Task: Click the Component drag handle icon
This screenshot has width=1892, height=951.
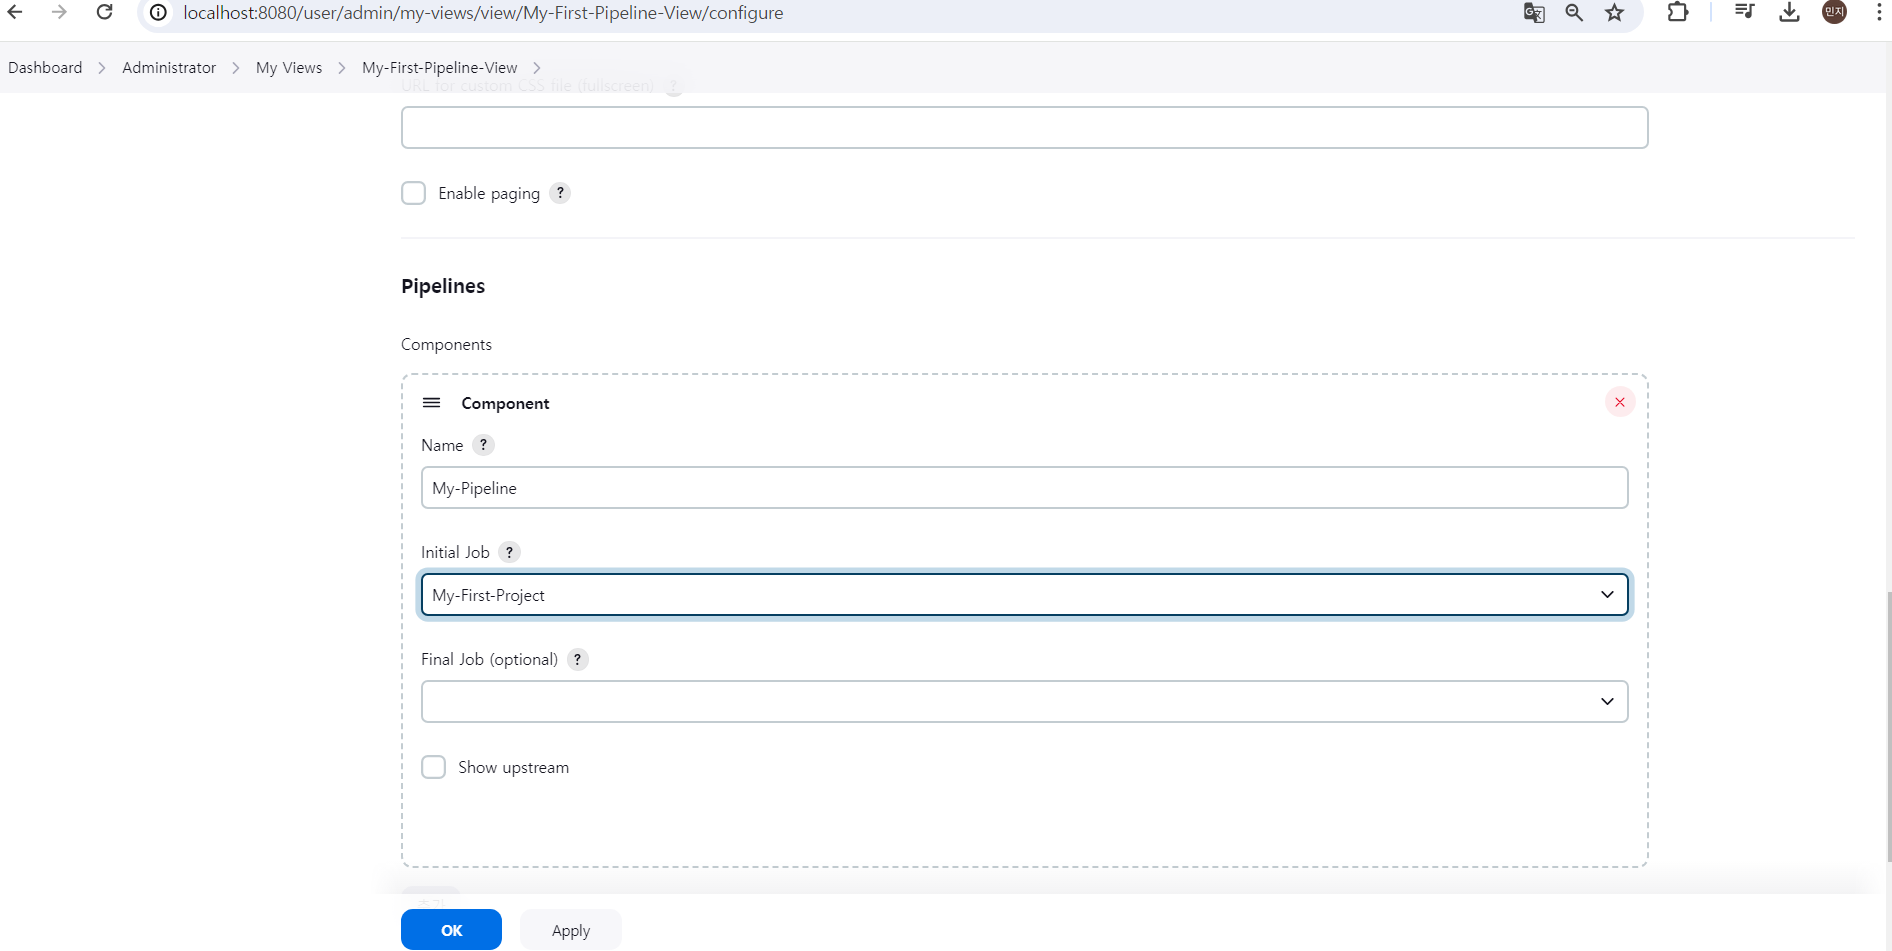Action: point(431,403)
